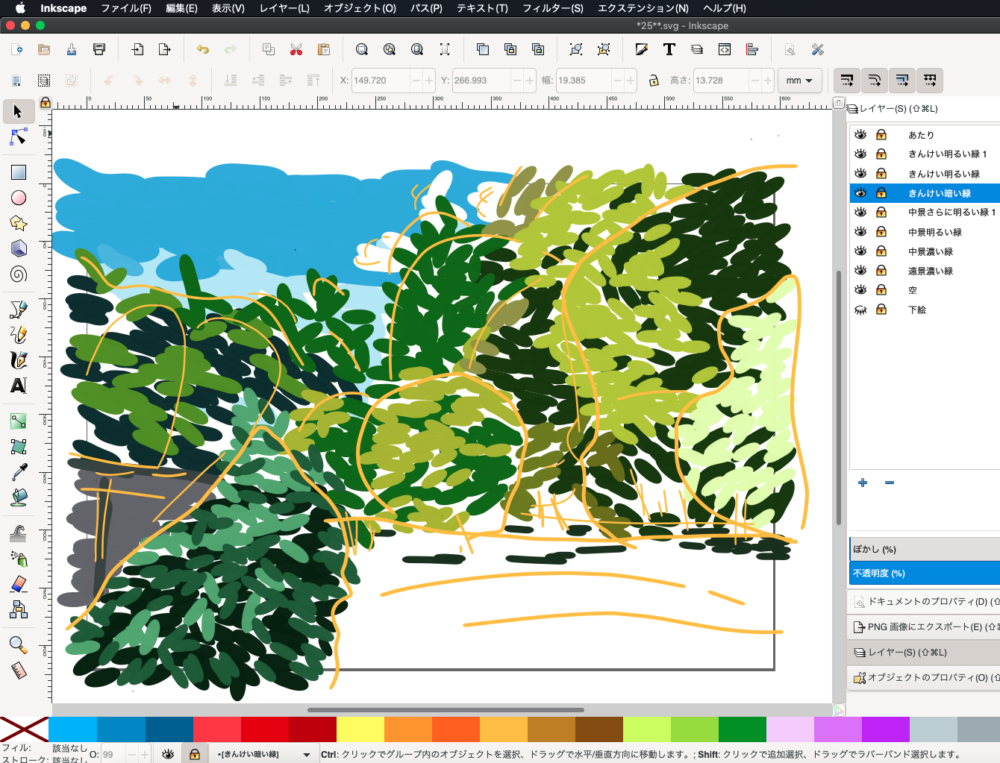The width and height of the screenshot is (1000, 763).
Task: Choose the rectangle drawing tool
Action: coord(18,172)
